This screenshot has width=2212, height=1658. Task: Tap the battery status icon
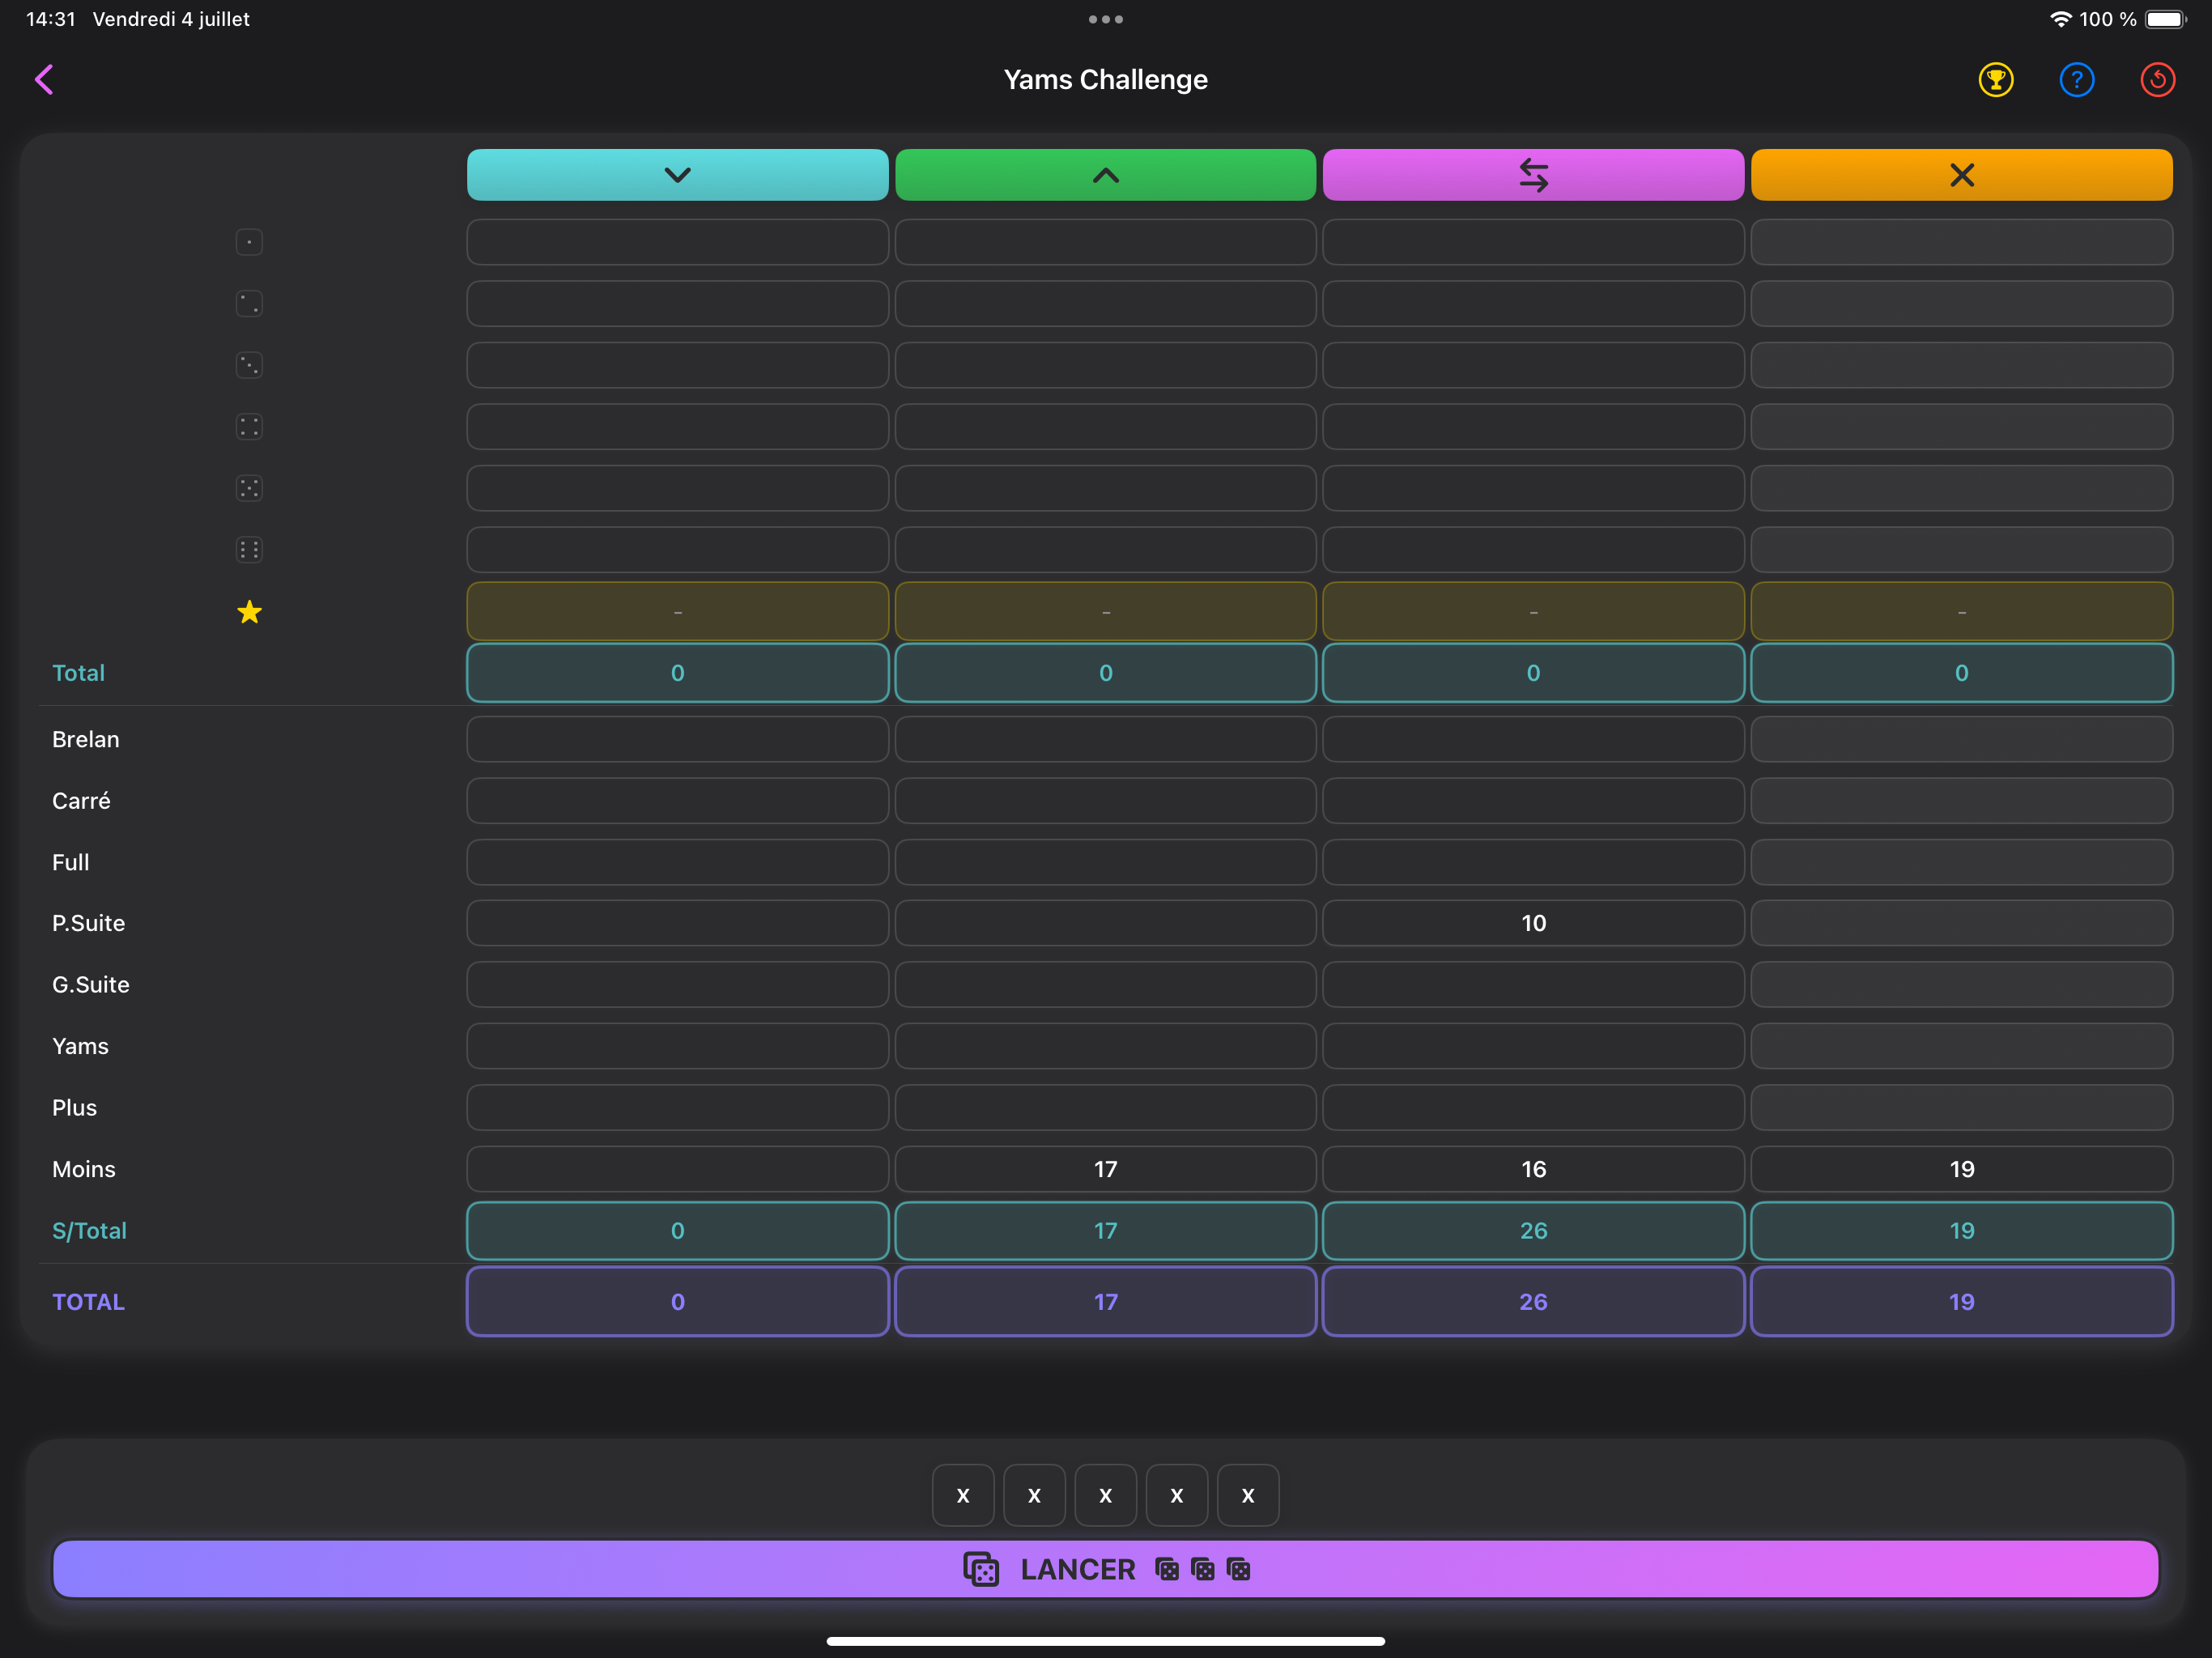[2165, 19]
